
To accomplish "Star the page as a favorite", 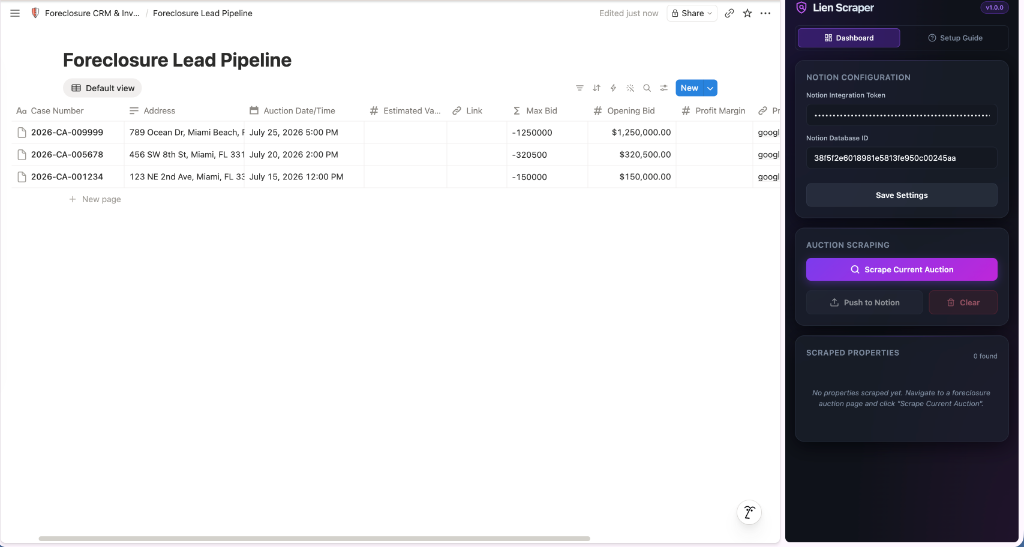I will tap(747, 13).
